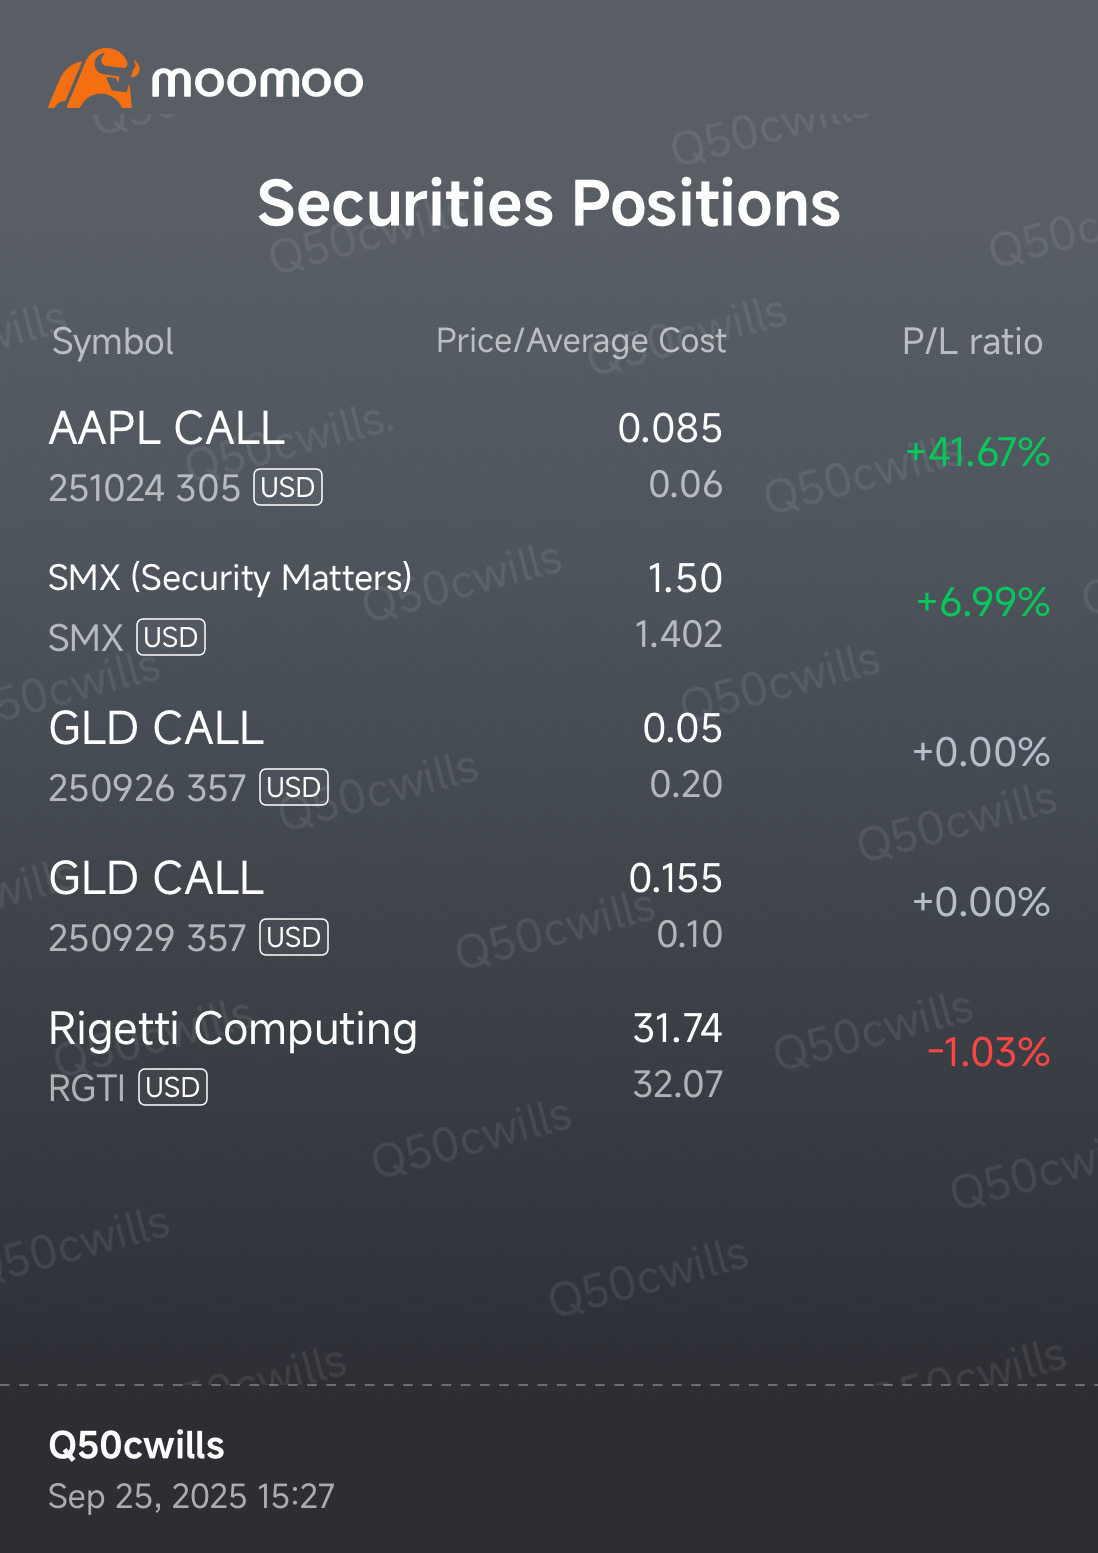Select the GLD CALL expiring 250929
The width and height of the screenshot is (1098, 1553).
pos(157,879)
